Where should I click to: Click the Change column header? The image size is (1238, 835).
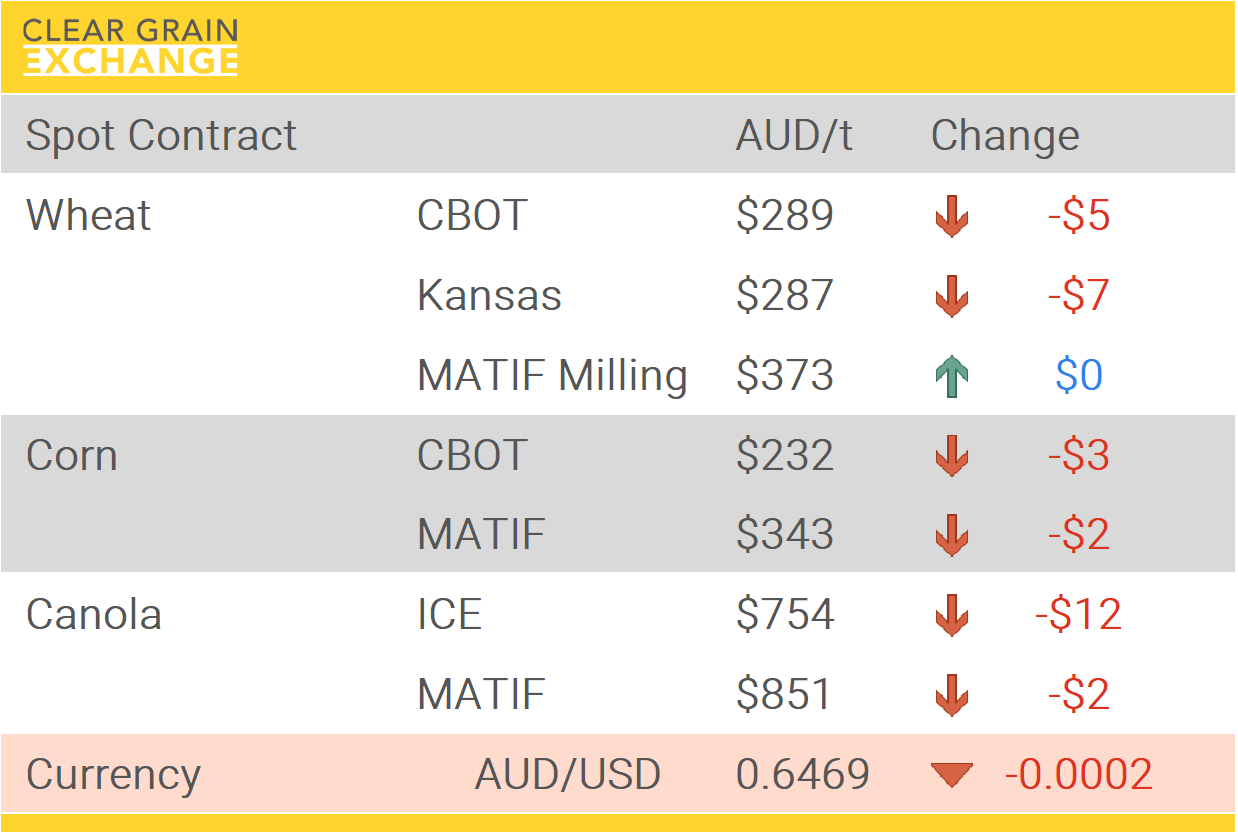[1004, 135]
